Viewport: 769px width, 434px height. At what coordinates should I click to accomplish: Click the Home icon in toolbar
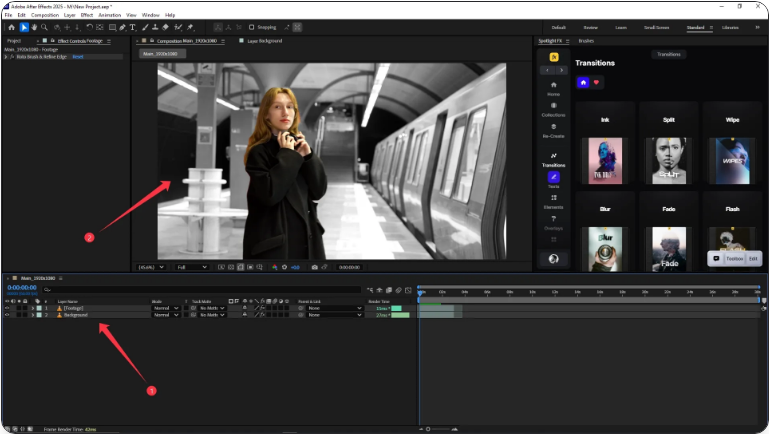pos(10,27)
